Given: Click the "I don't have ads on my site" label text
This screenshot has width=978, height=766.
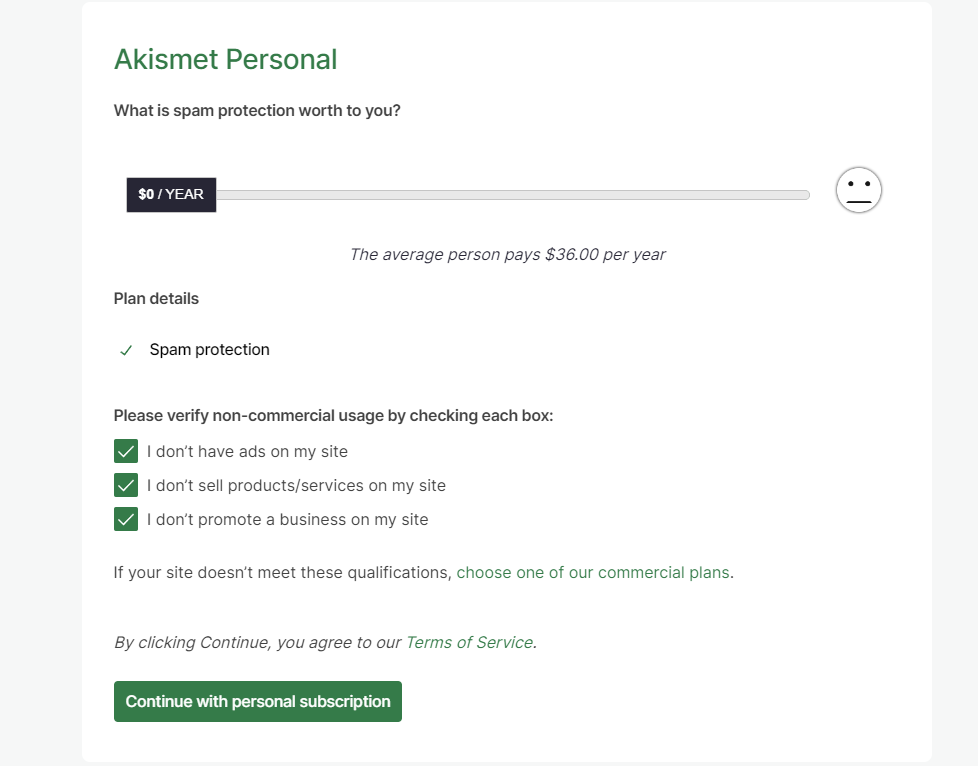Looking at the screenshot, I should pyautogui.click(x=247, y=451).
